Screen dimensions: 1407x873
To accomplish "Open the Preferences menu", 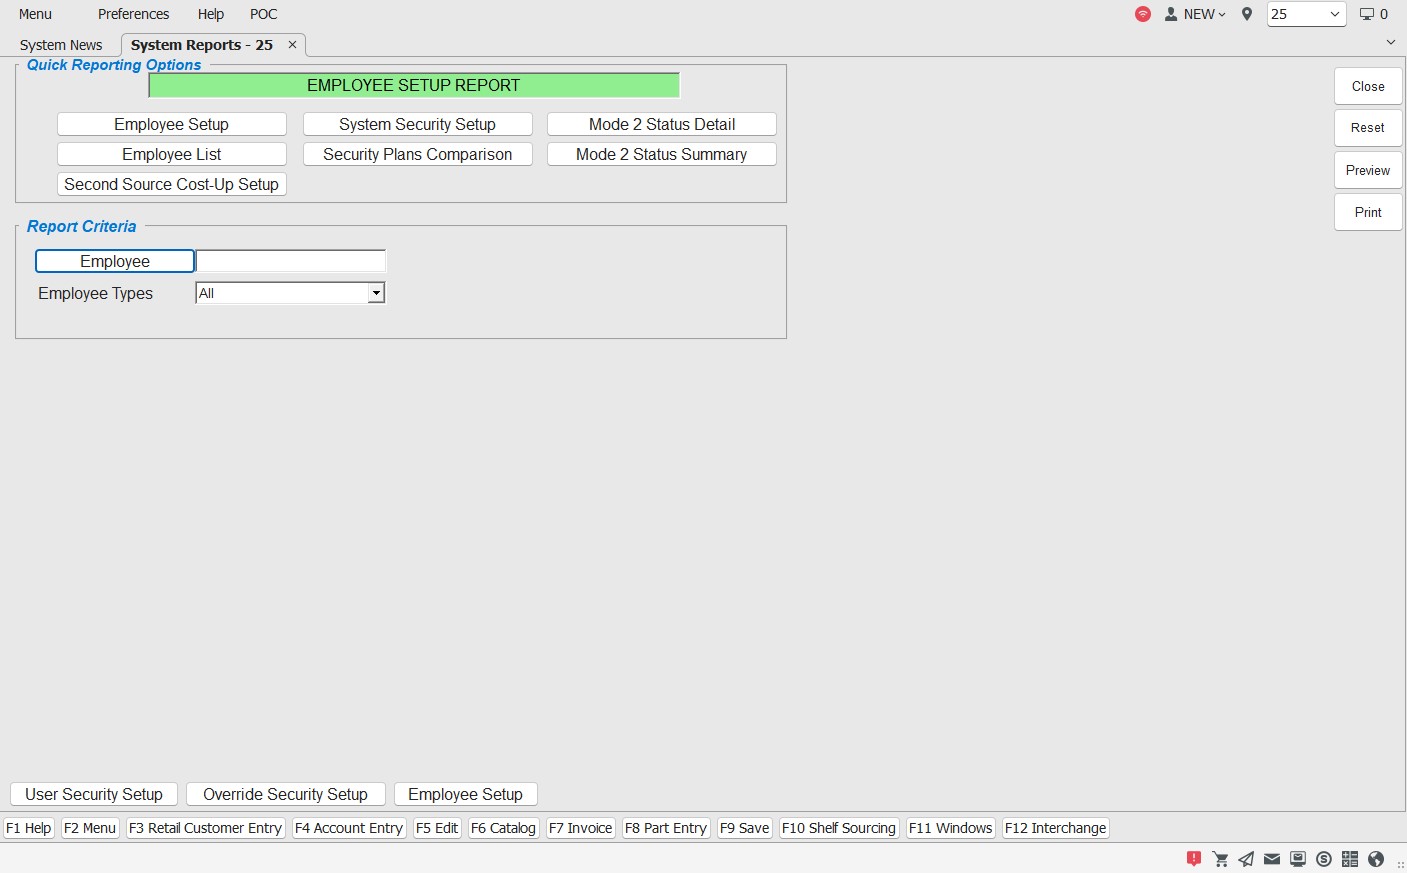I will 133,14.
